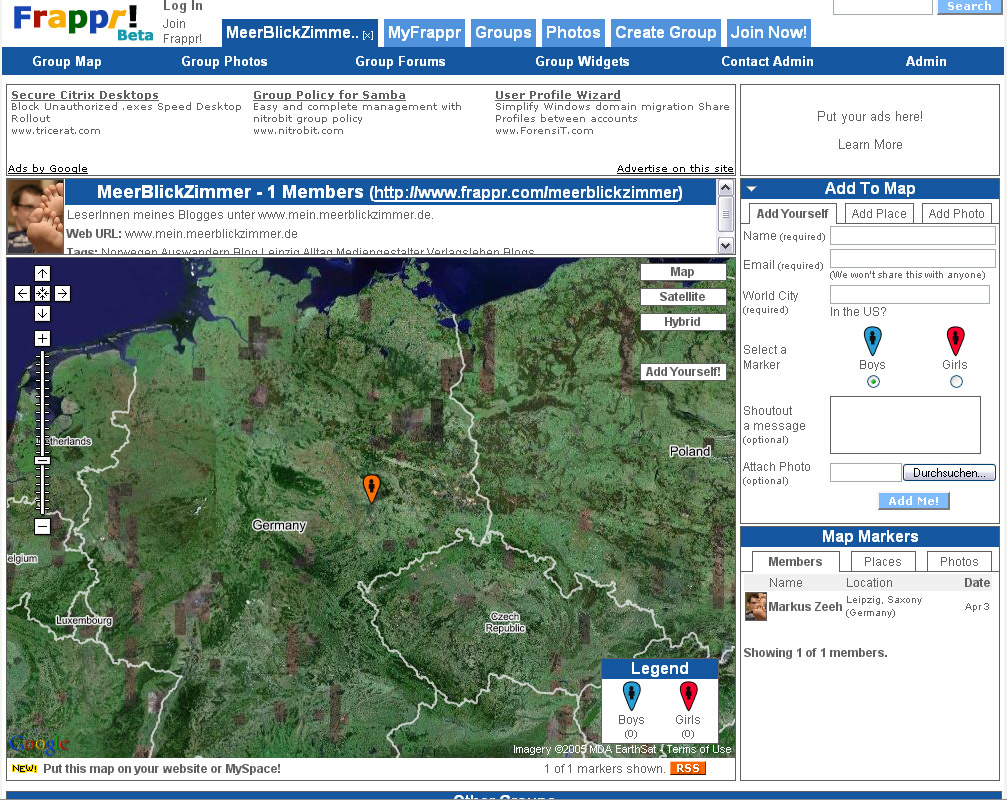1007x800 pixels.
Task: Switch map view to Map
Action: (x=683, y=272)
